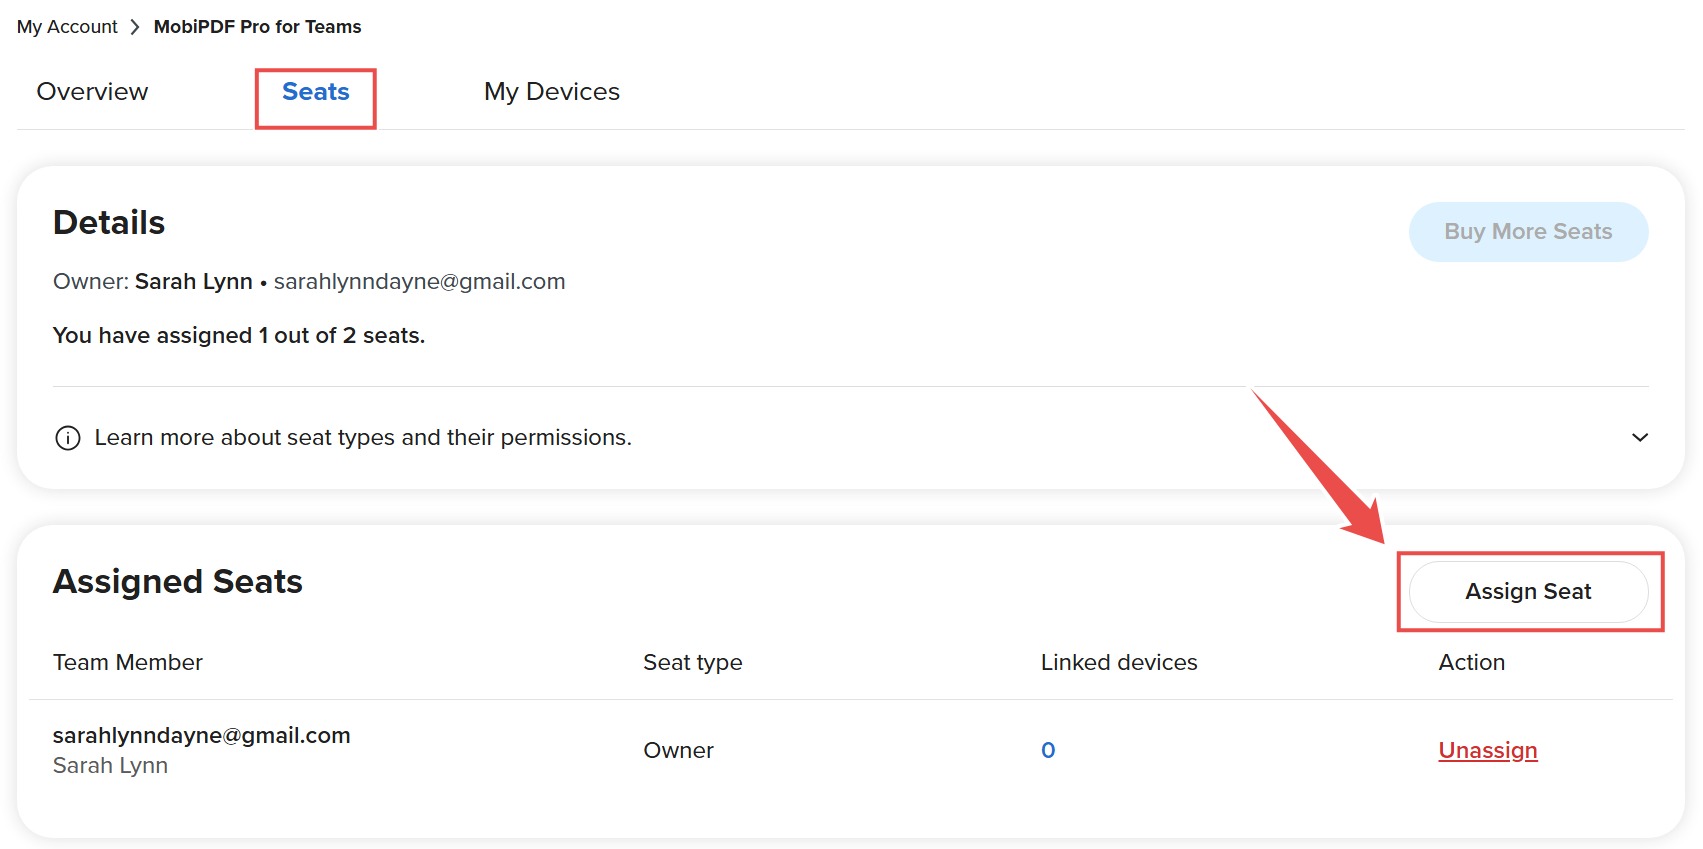Click the Buy More Seats button
Image resolution: width=1703 pixels, height=849 pixels.
tap(1528, 232)
